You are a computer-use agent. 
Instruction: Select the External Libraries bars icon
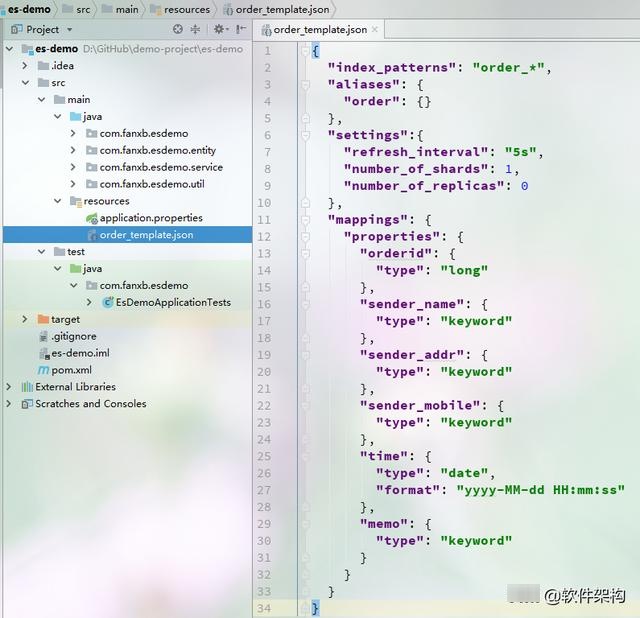click(x=27, y=387)
